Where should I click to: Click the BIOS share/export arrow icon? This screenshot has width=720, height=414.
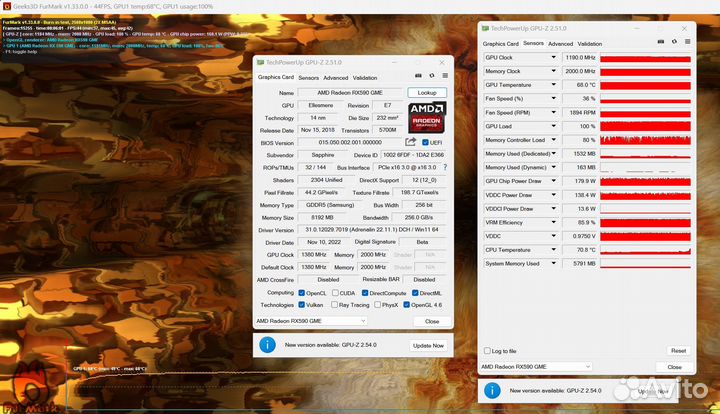point(411,142)
